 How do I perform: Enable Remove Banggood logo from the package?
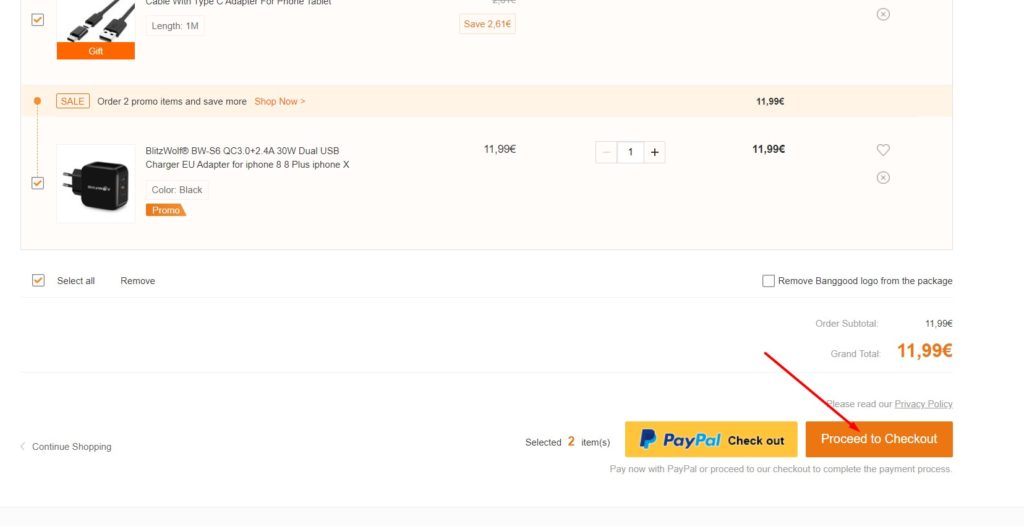769,281
